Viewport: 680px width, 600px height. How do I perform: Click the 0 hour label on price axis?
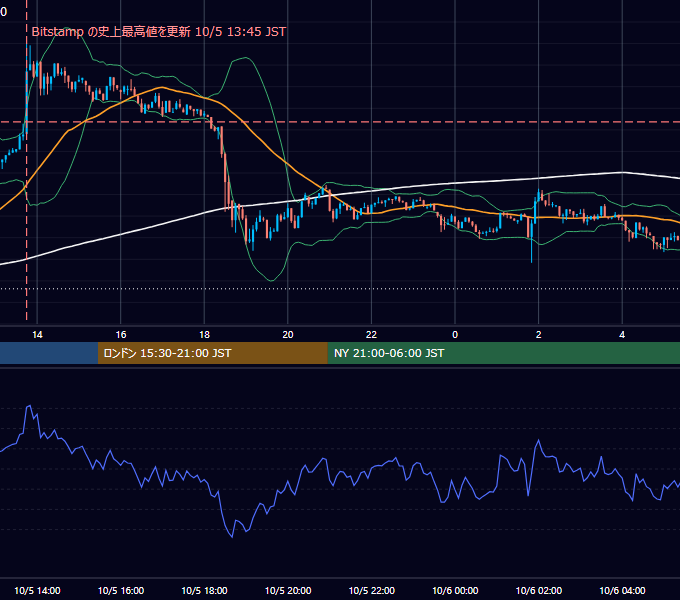point(455,335)
